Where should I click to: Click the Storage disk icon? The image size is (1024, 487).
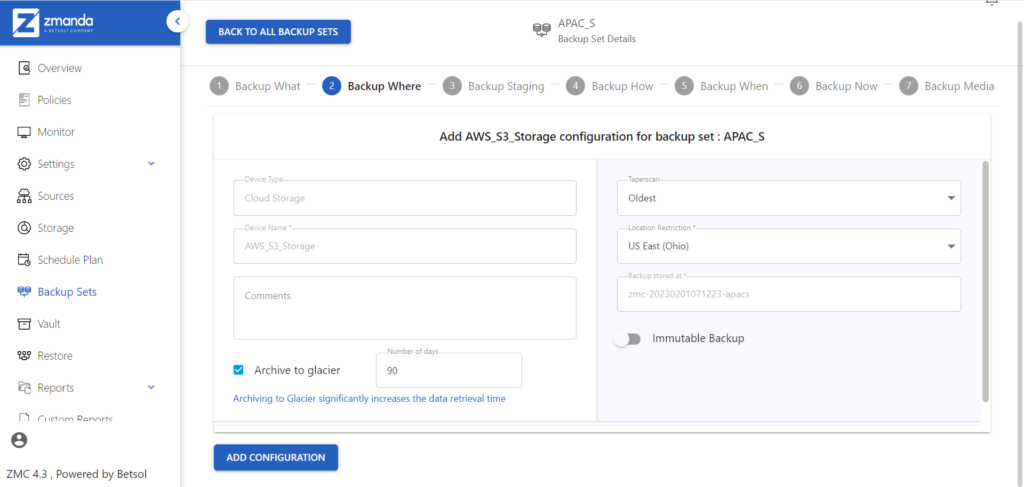pos(24,228)
